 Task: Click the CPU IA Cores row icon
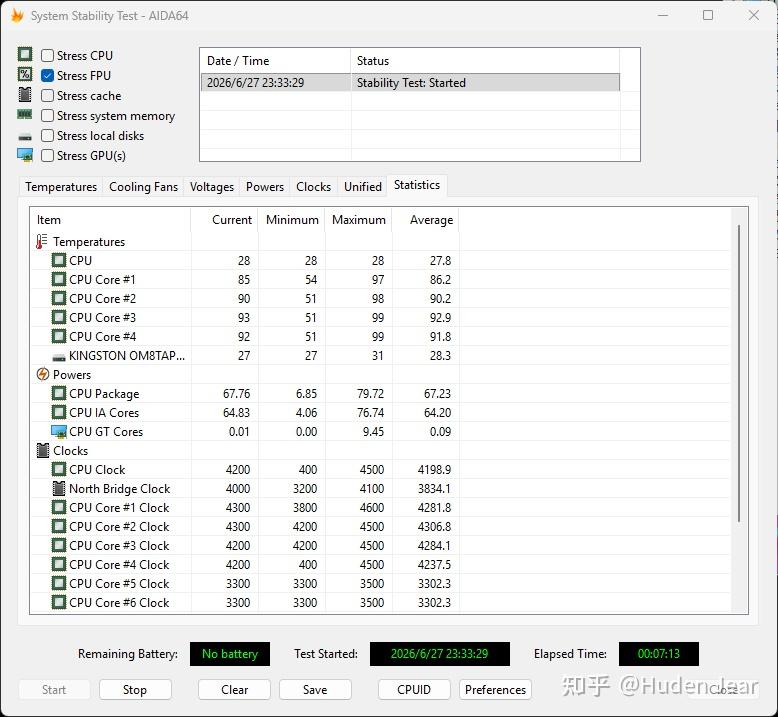(59, 412)
